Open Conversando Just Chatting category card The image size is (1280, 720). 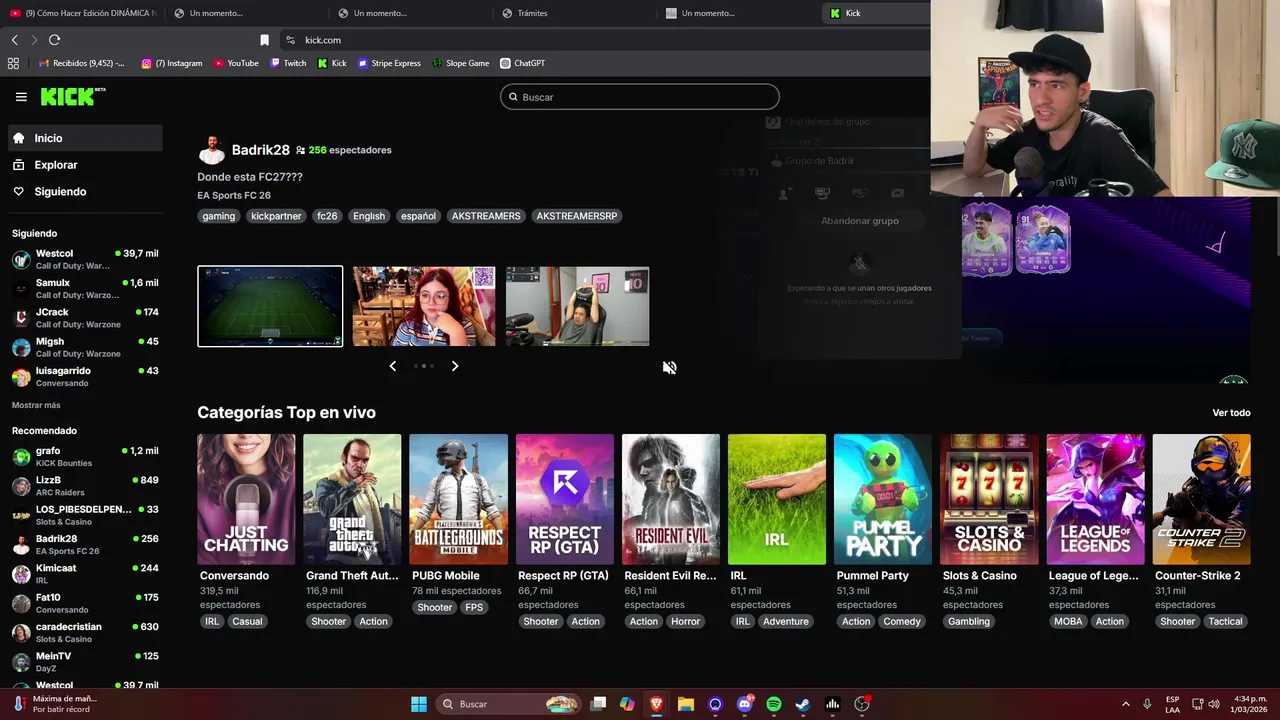point(246,499)
